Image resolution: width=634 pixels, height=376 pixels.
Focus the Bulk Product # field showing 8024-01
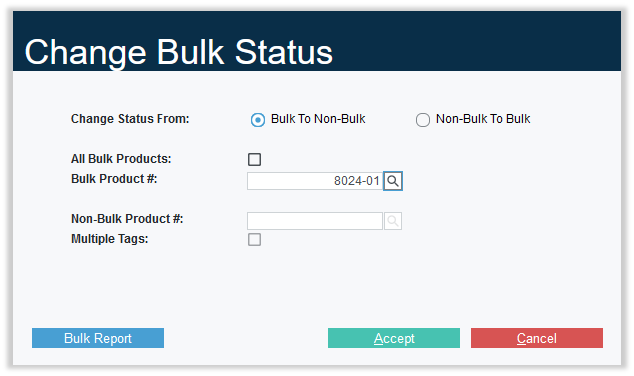coord(315,181)
